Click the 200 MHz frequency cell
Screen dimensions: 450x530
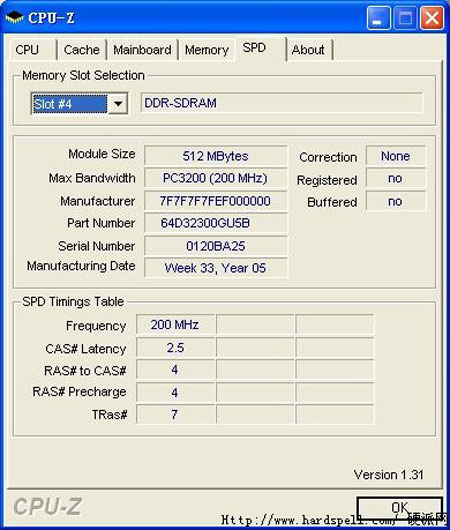[x=175, y=325]
